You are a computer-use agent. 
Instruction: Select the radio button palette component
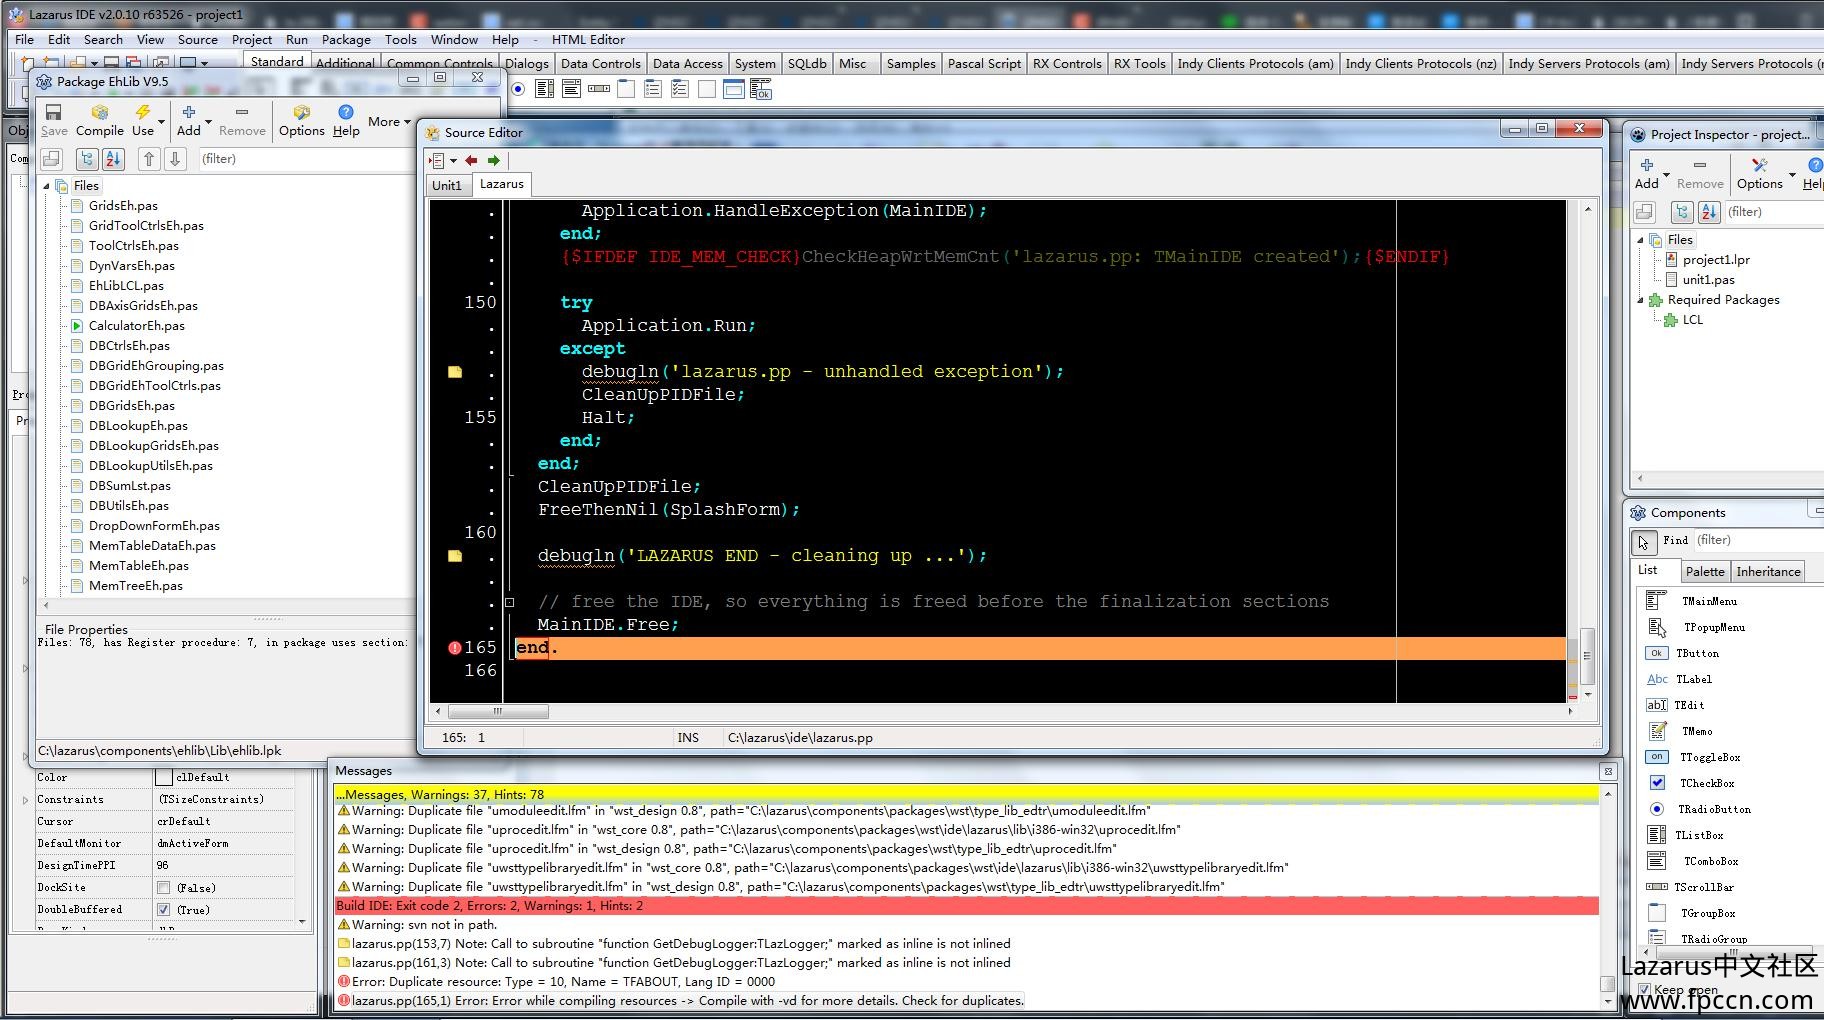(x=518, y=89)
